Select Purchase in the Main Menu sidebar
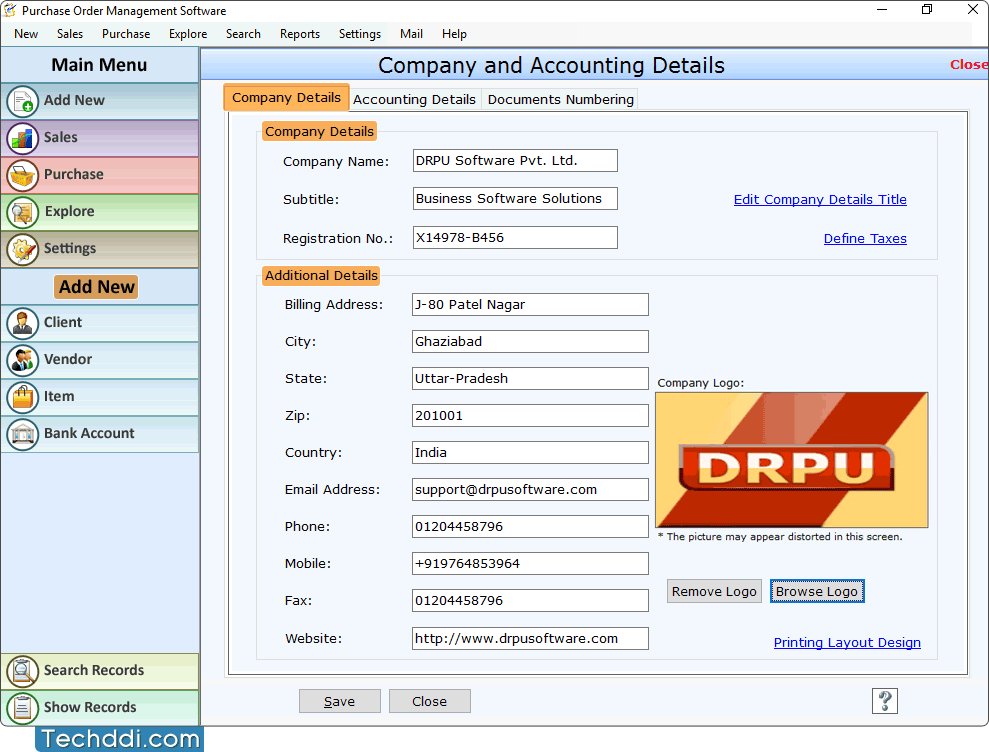Viewport: 989px width, 752px height. click(x=100, y=175)
